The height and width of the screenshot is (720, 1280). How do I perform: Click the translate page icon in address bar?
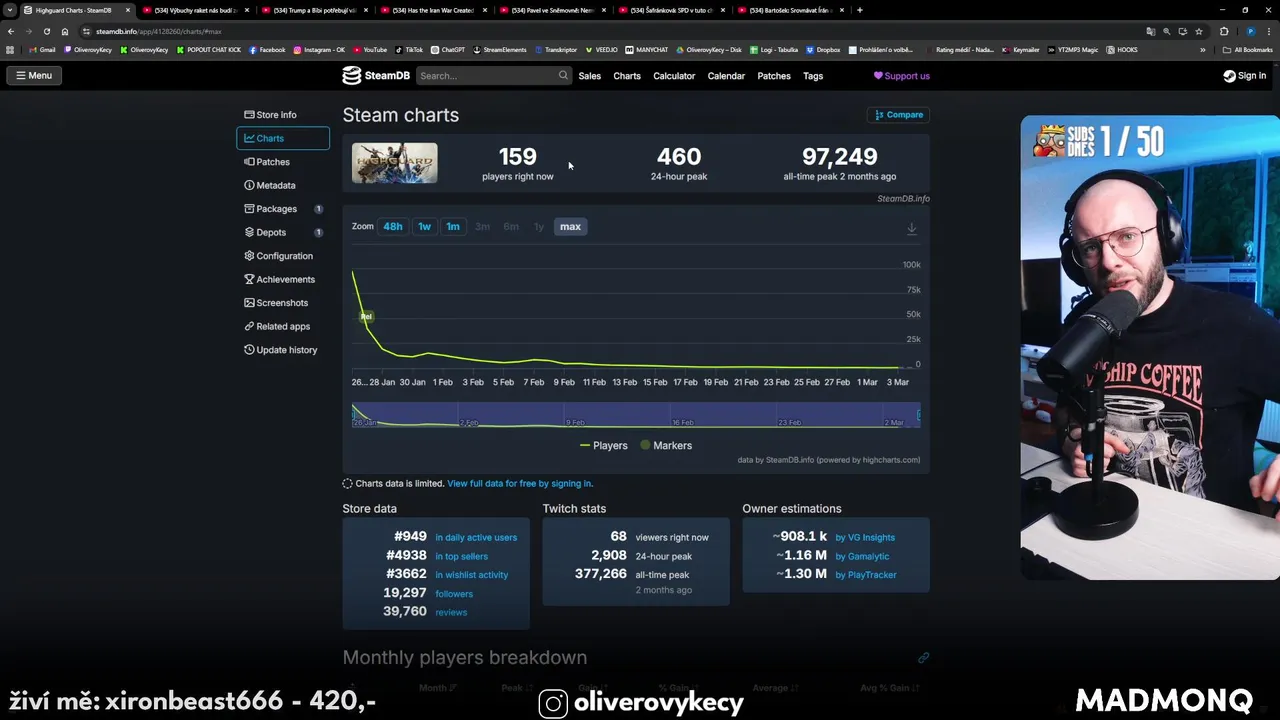[x=1150, y=31]
